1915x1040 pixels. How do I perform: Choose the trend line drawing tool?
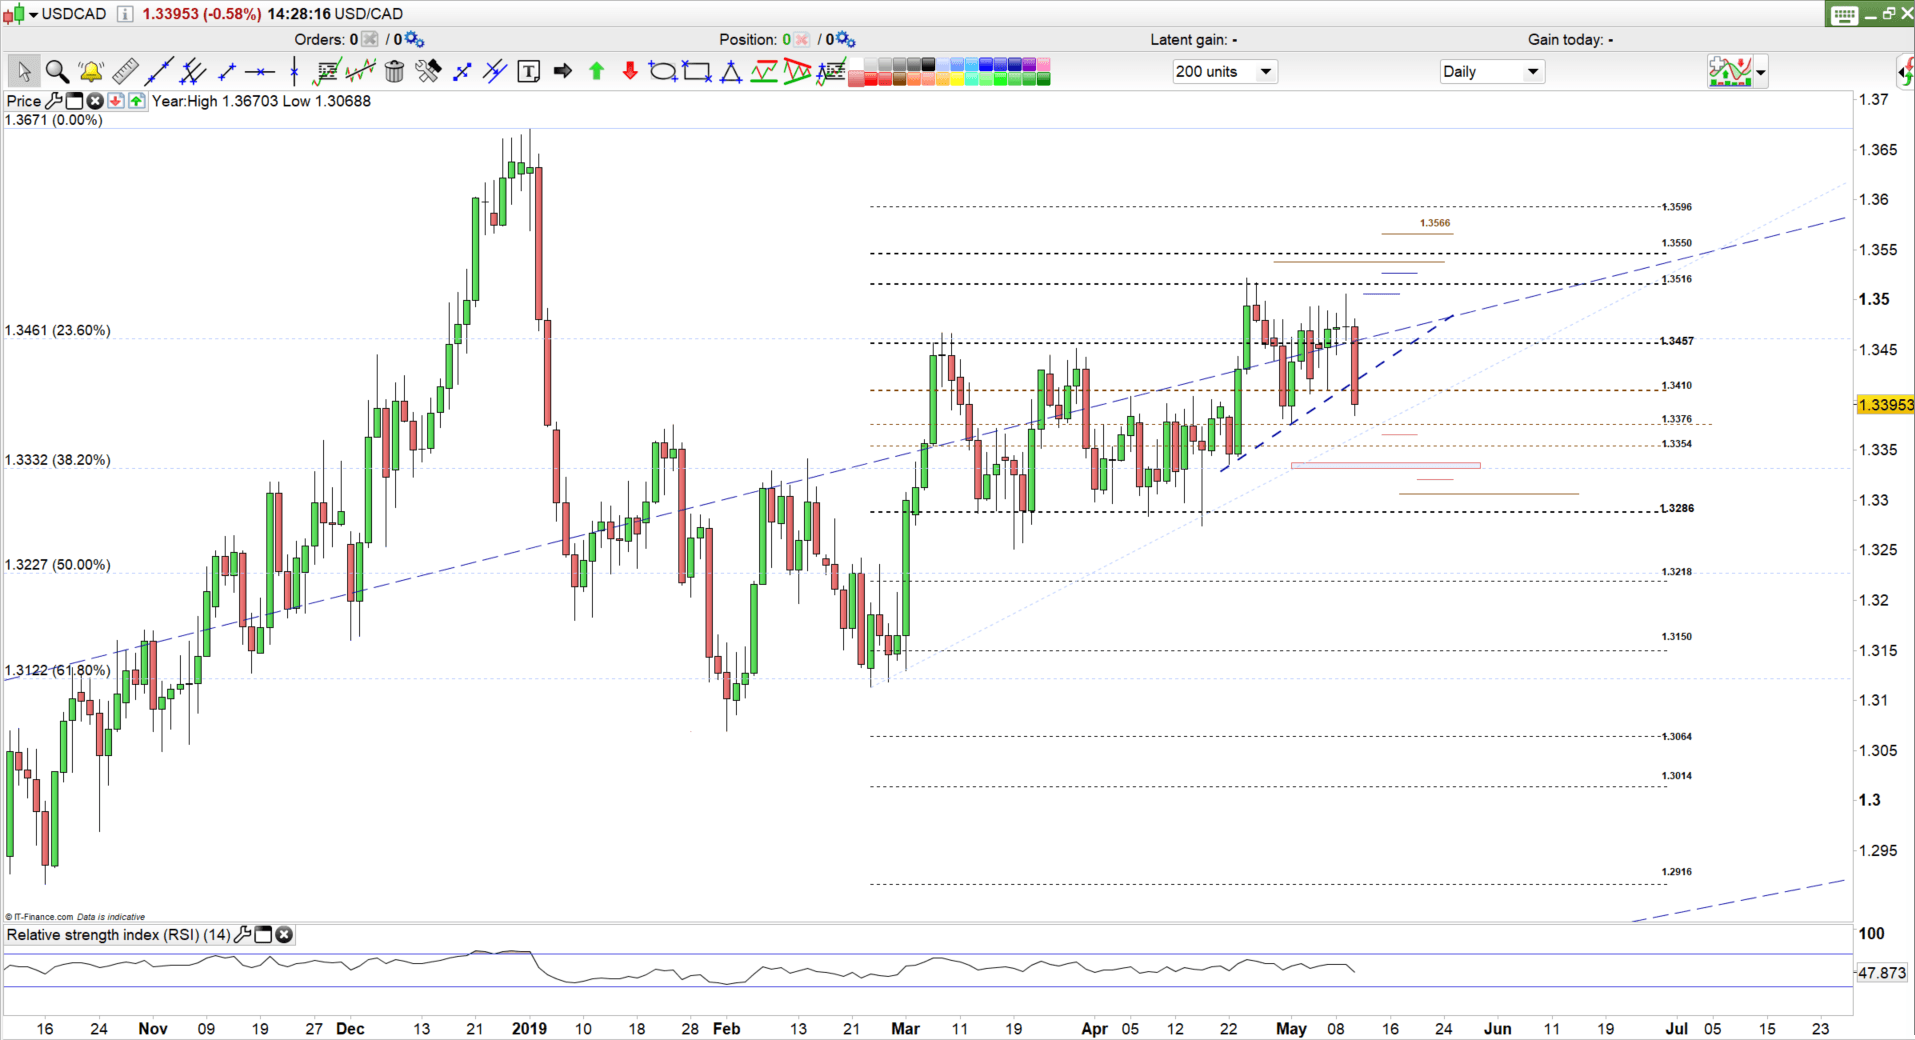pyautogui.click(x=159, y=71)
